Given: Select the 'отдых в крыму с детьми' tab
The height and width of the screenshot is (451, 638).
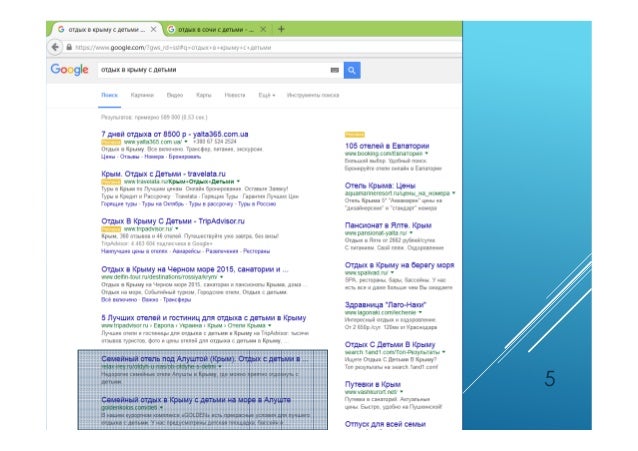Looking at the screenshot, I should (x=107, y=29).
